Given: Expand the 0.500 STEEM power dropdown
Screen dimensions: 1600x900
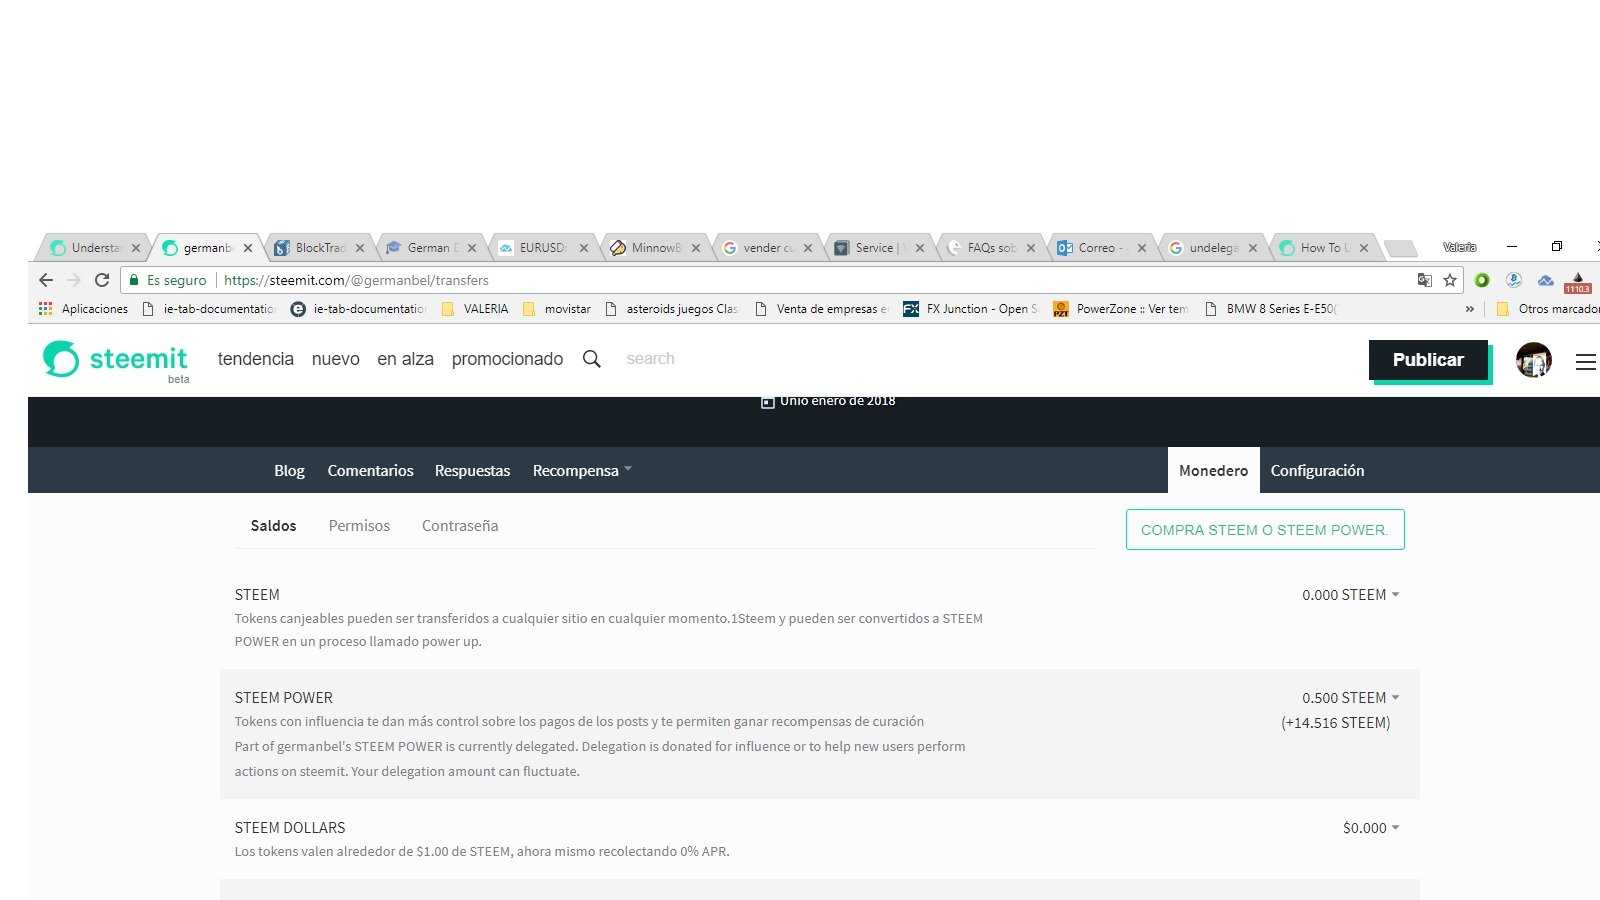Looking at the screenshot, I should point(1351,698).
